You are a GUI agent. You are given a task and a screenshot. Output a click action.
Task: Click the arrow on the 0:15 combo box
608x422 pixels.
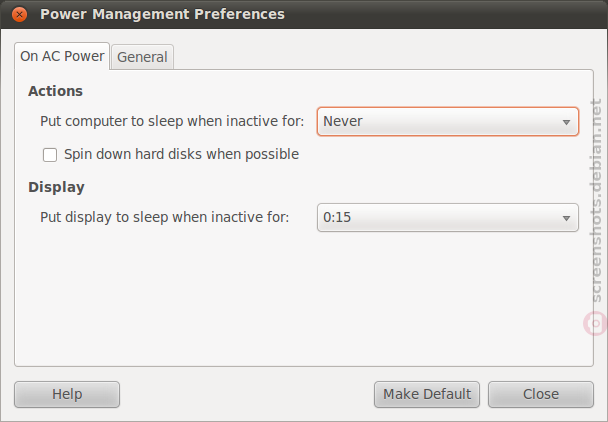click(x=566, y=218)
